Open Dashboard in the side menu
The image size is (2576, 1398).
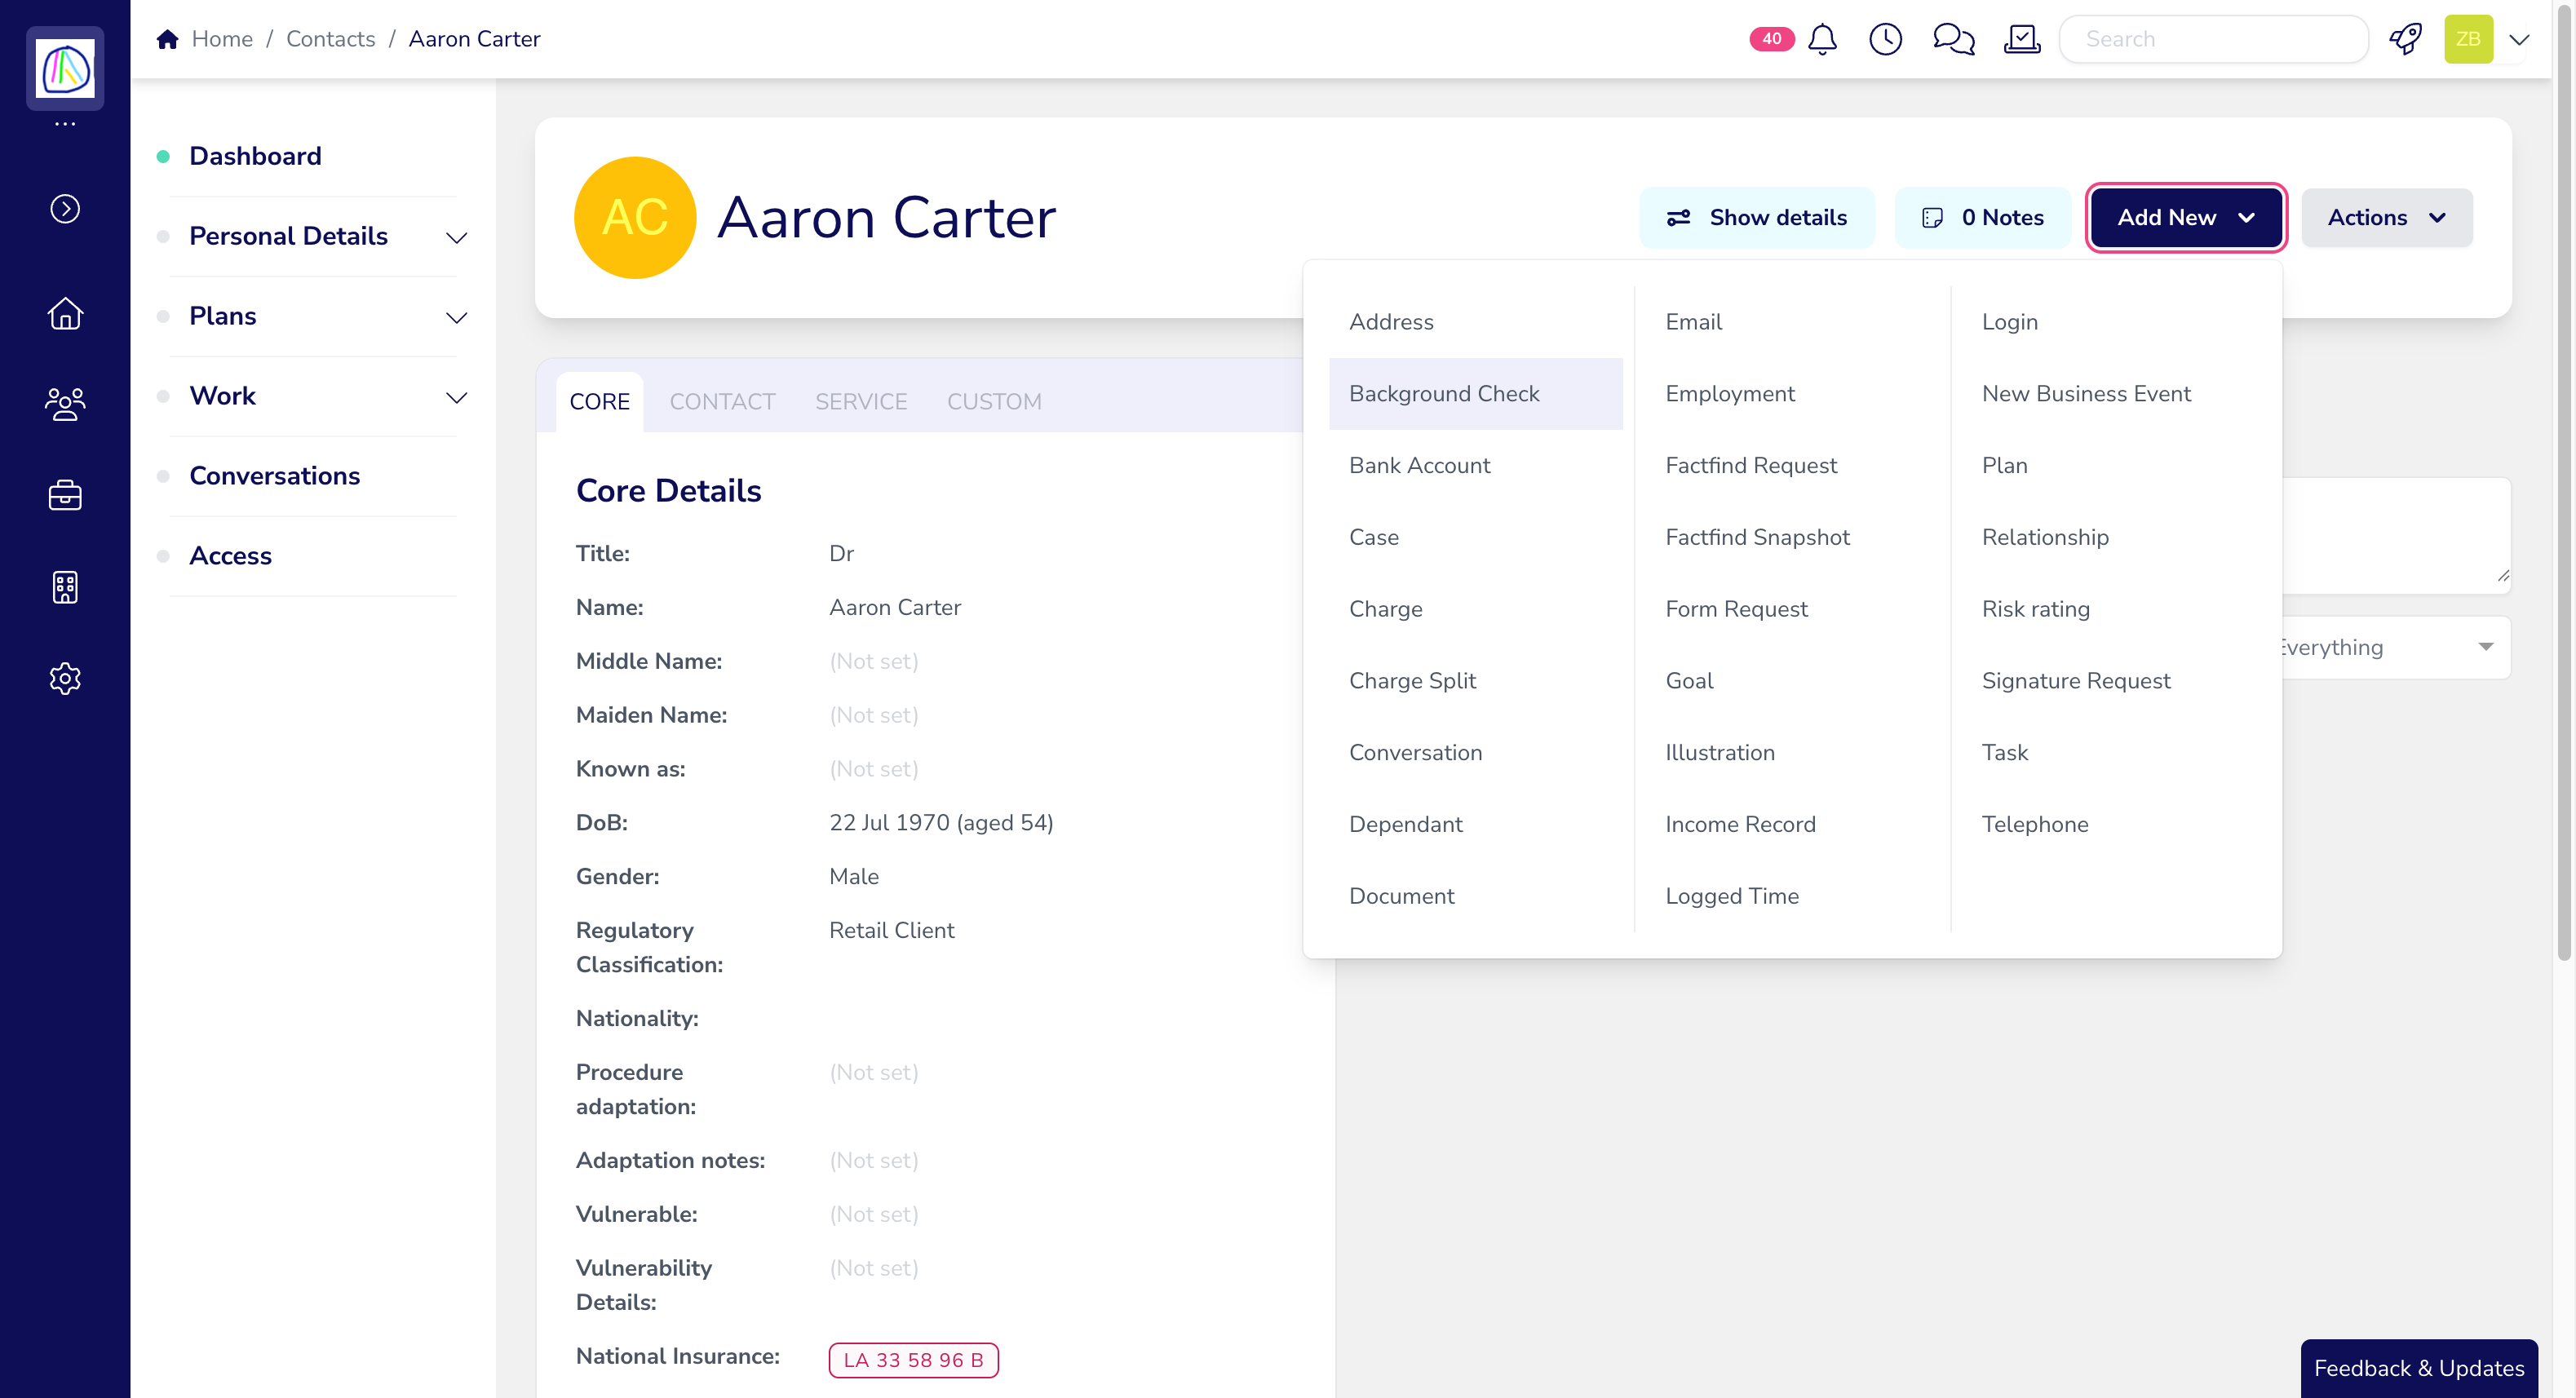coord(255,156)
